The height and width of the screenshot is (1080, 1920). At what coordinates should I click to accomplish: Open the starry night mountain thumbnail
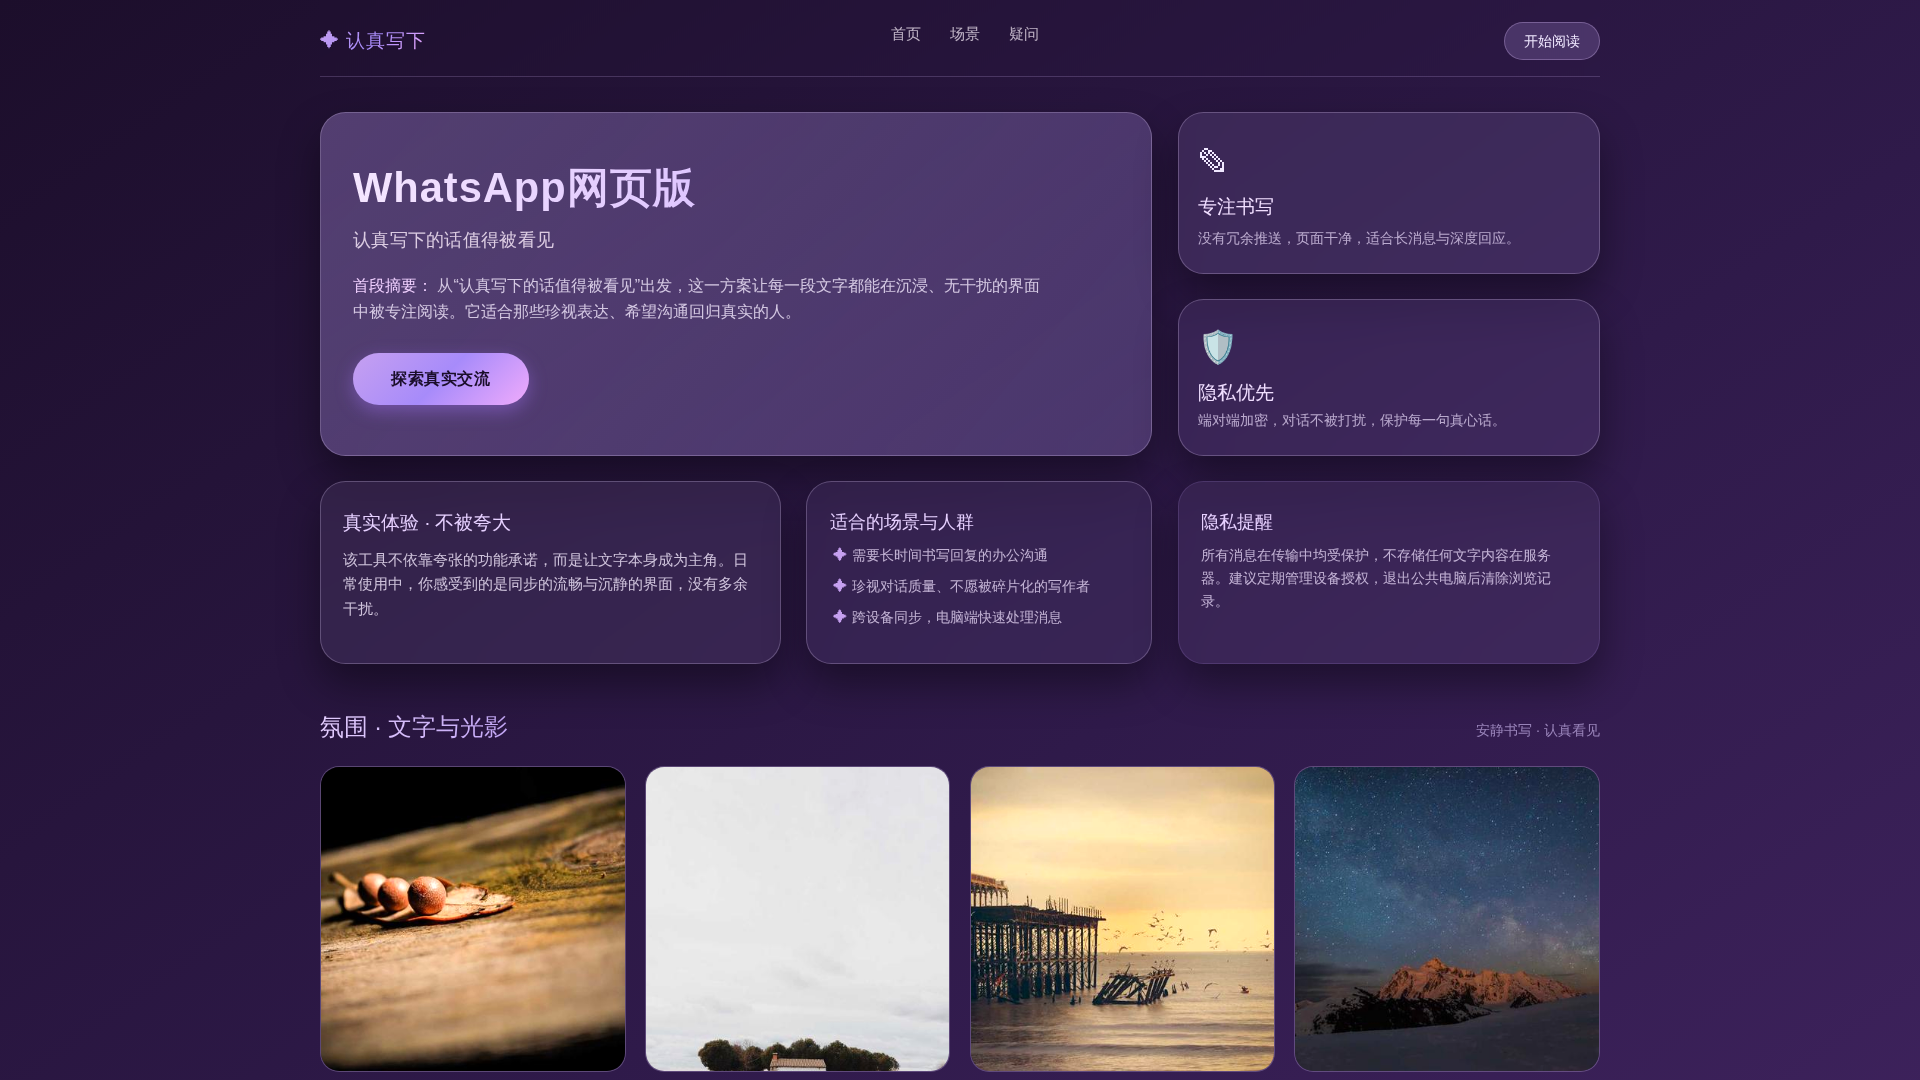click(x=1447, y=919)
